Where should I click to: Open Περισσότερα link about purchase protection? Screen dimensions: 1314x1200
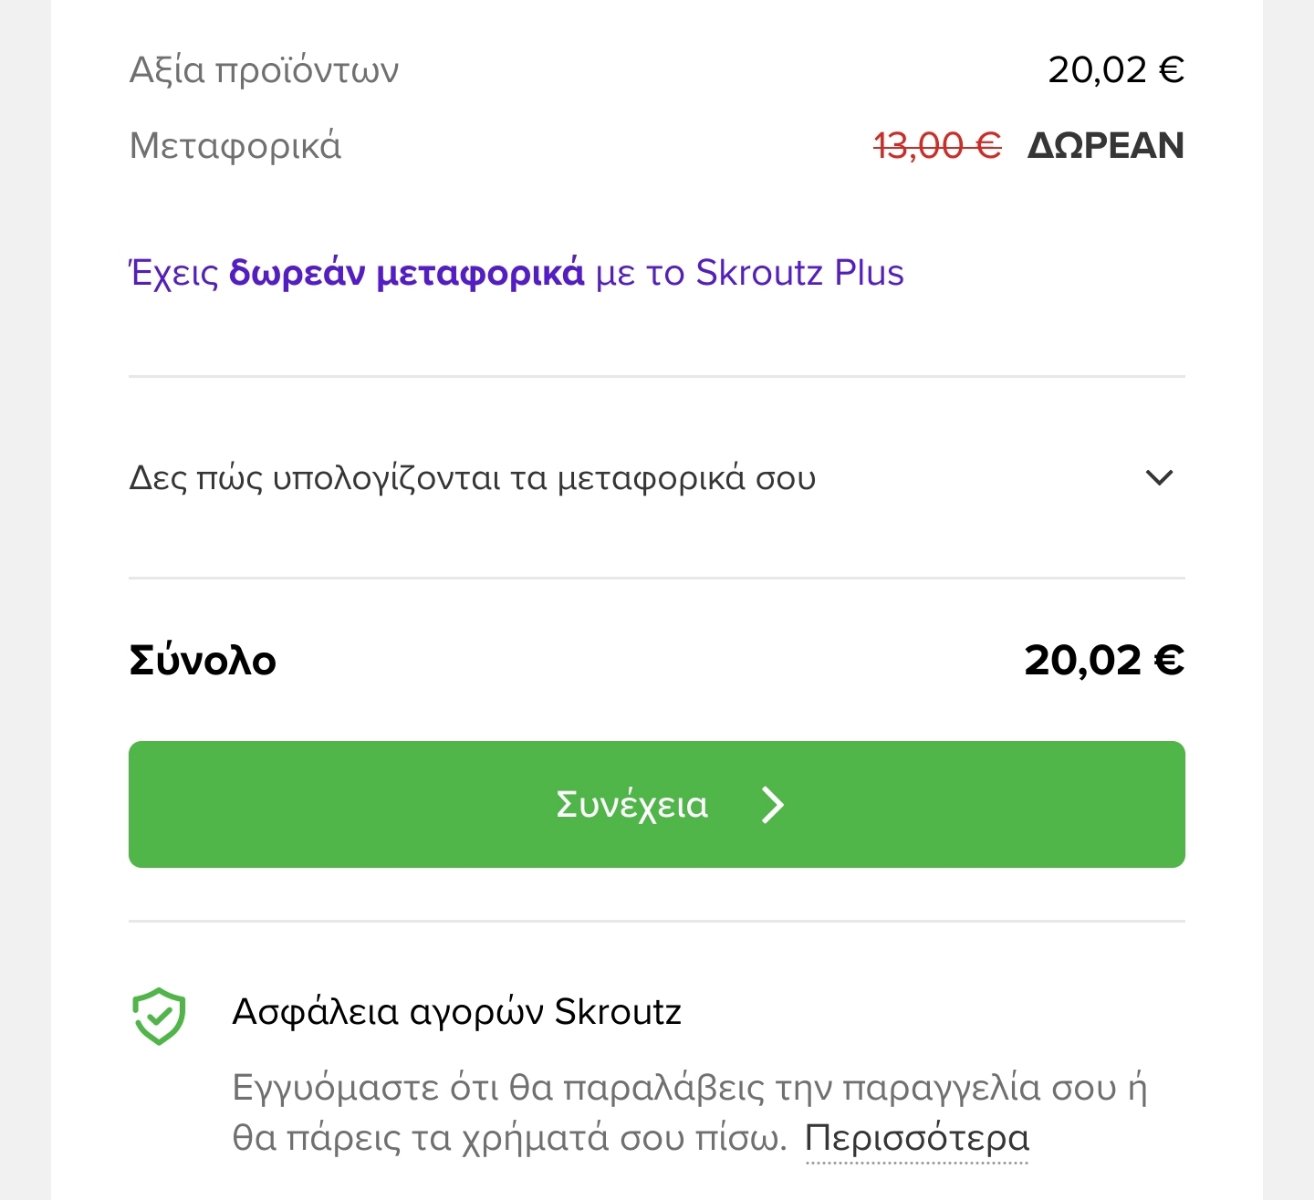(x=917, y=1138)
